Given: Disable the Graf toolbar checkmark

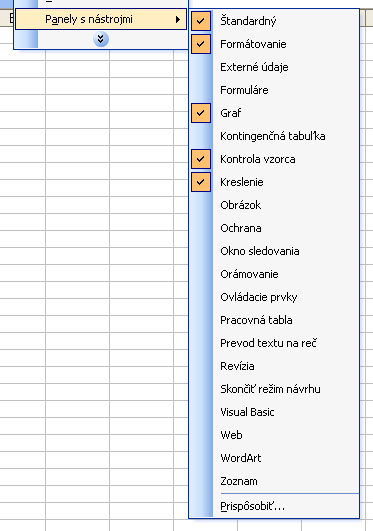Looking at the screenshot, I should (x=201, y=113).
